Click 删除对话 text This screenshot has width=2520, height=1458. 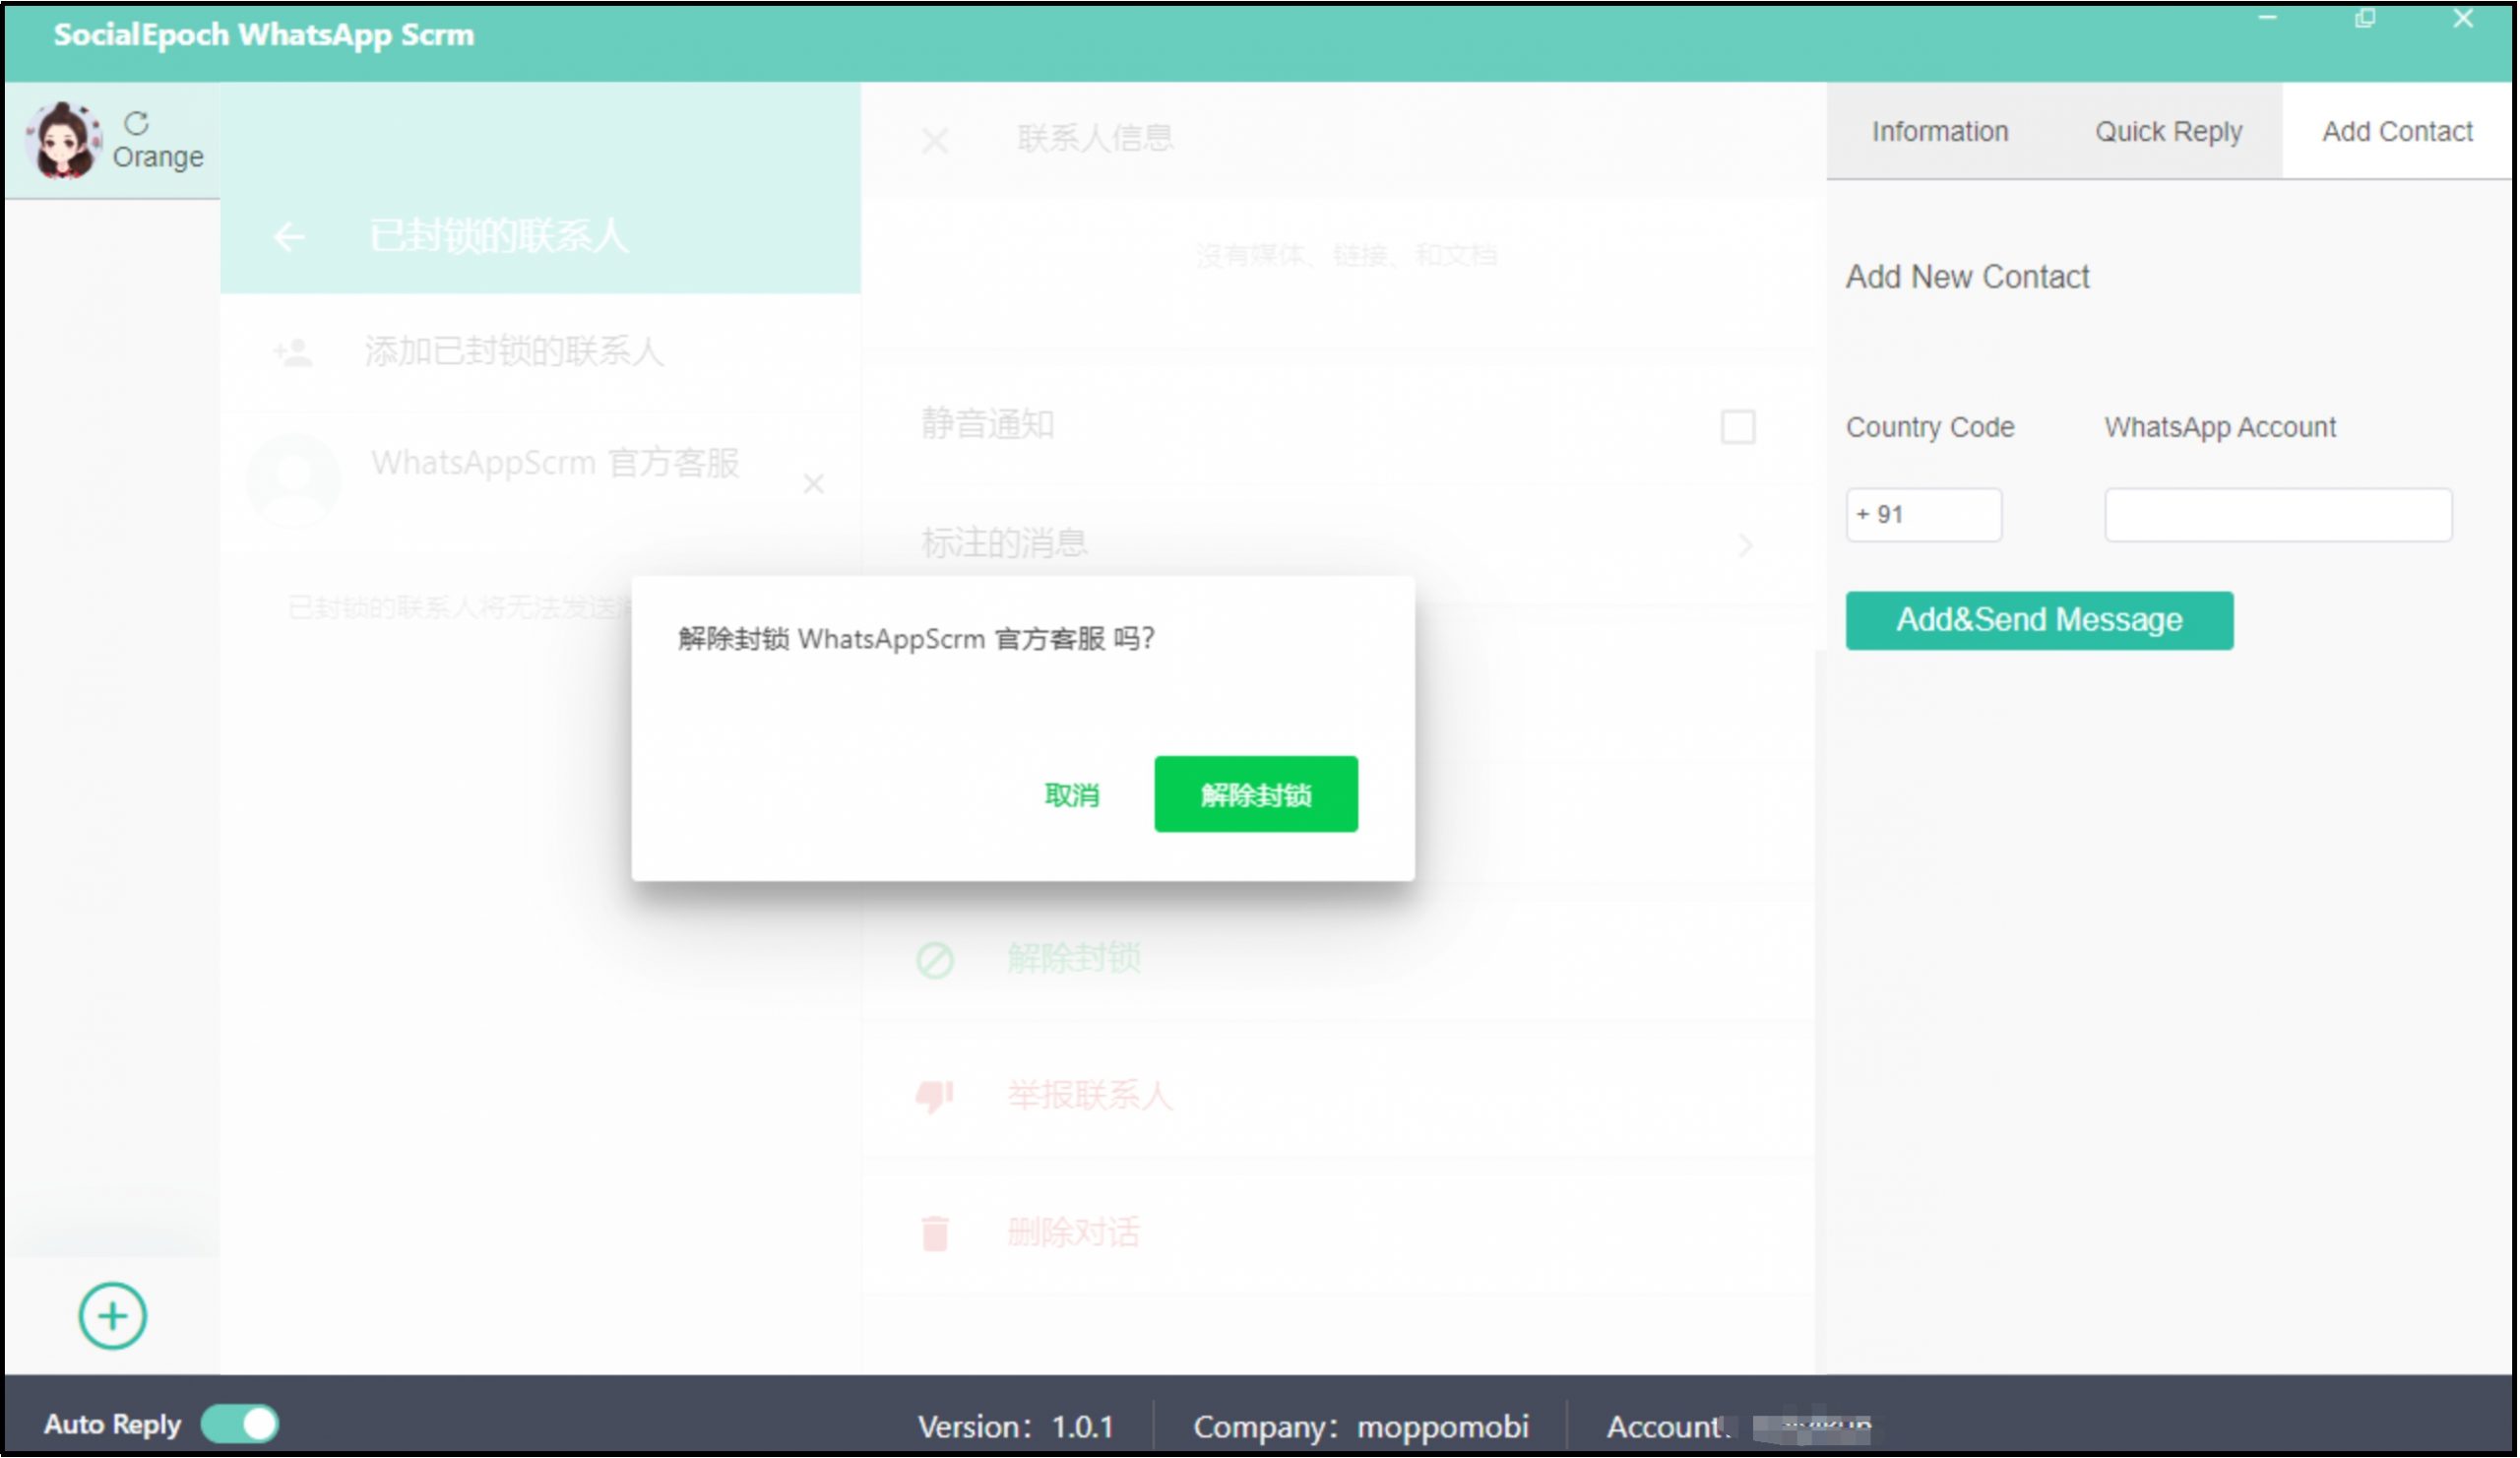1074,1234
